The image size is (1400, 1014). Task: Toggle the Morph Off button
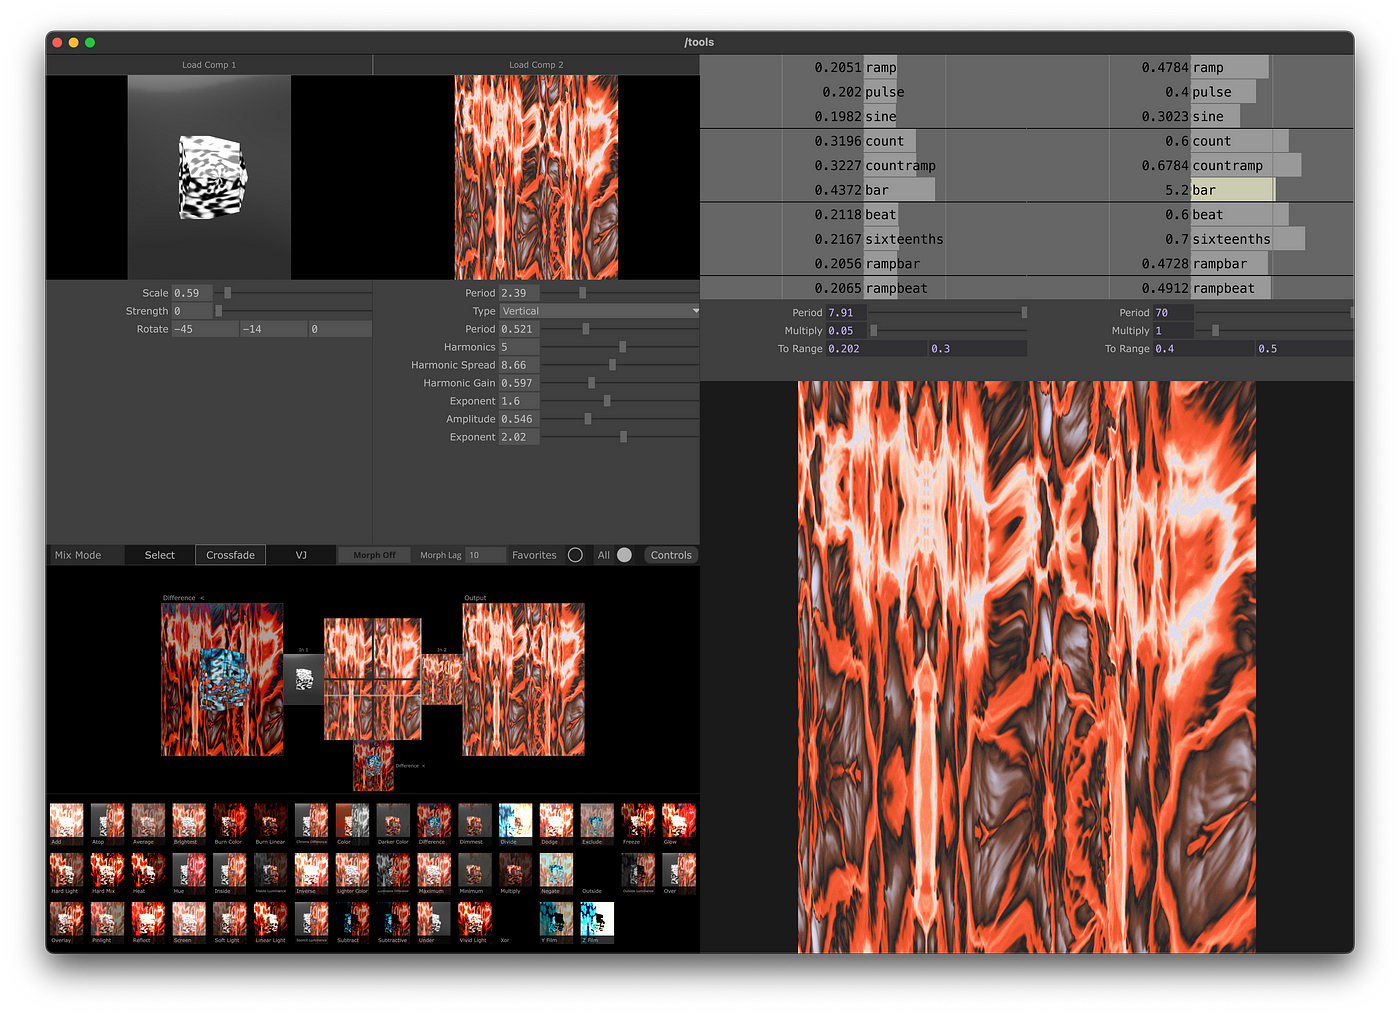374,555
